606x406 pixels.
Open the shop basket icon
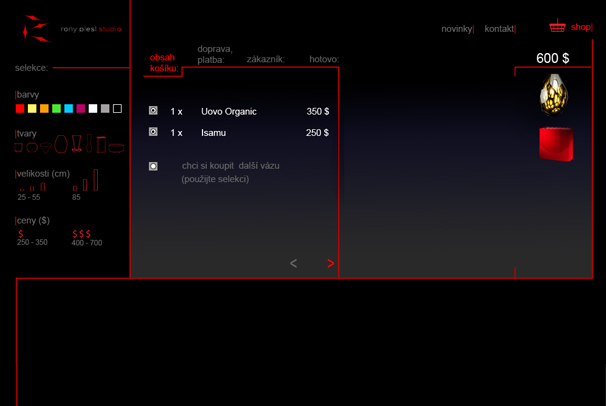[557, 27]
